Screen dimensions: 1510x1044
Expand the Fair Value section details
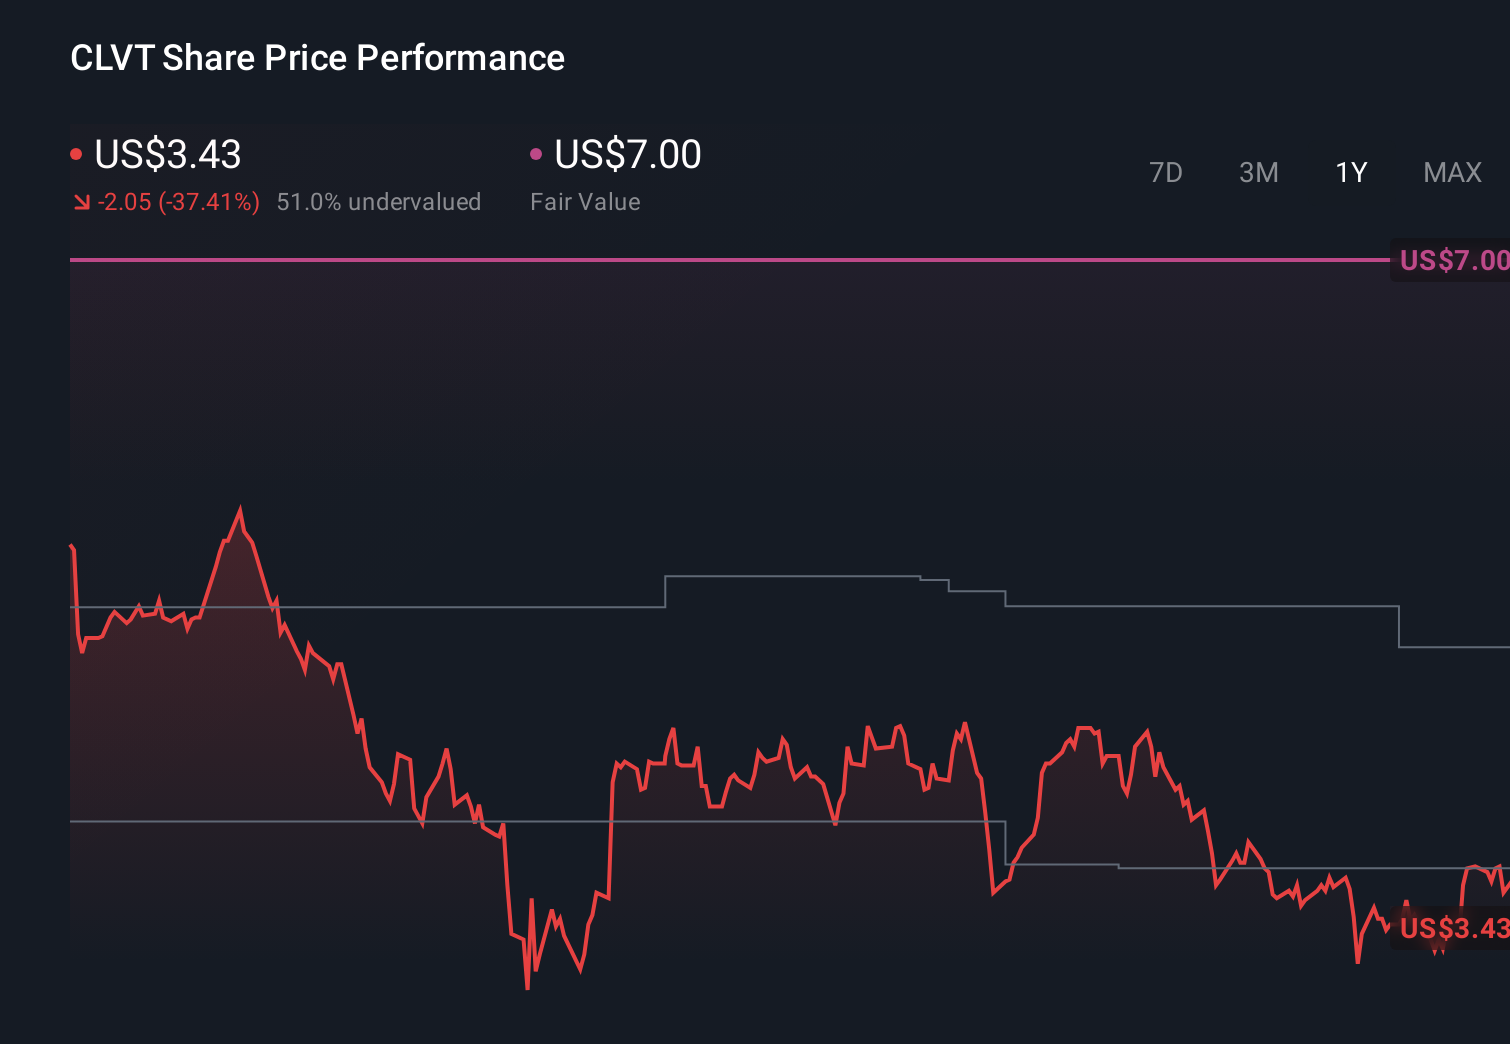[585, 201]
